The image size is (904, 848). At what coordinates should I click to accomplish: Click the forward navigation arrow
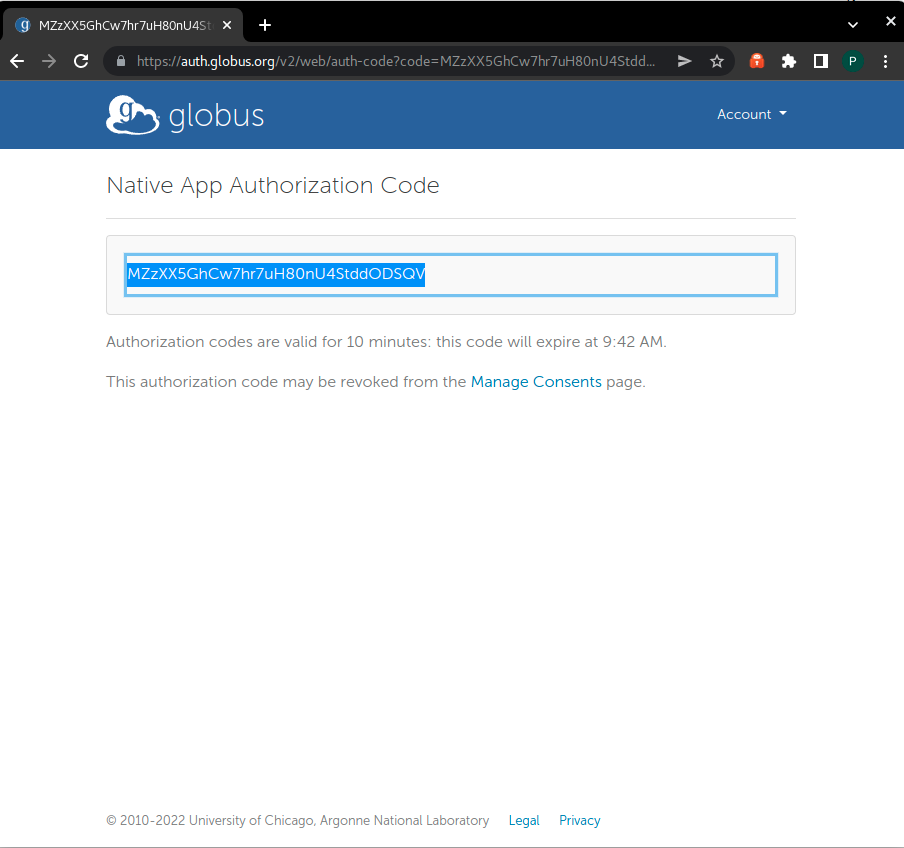click(49, 61)
